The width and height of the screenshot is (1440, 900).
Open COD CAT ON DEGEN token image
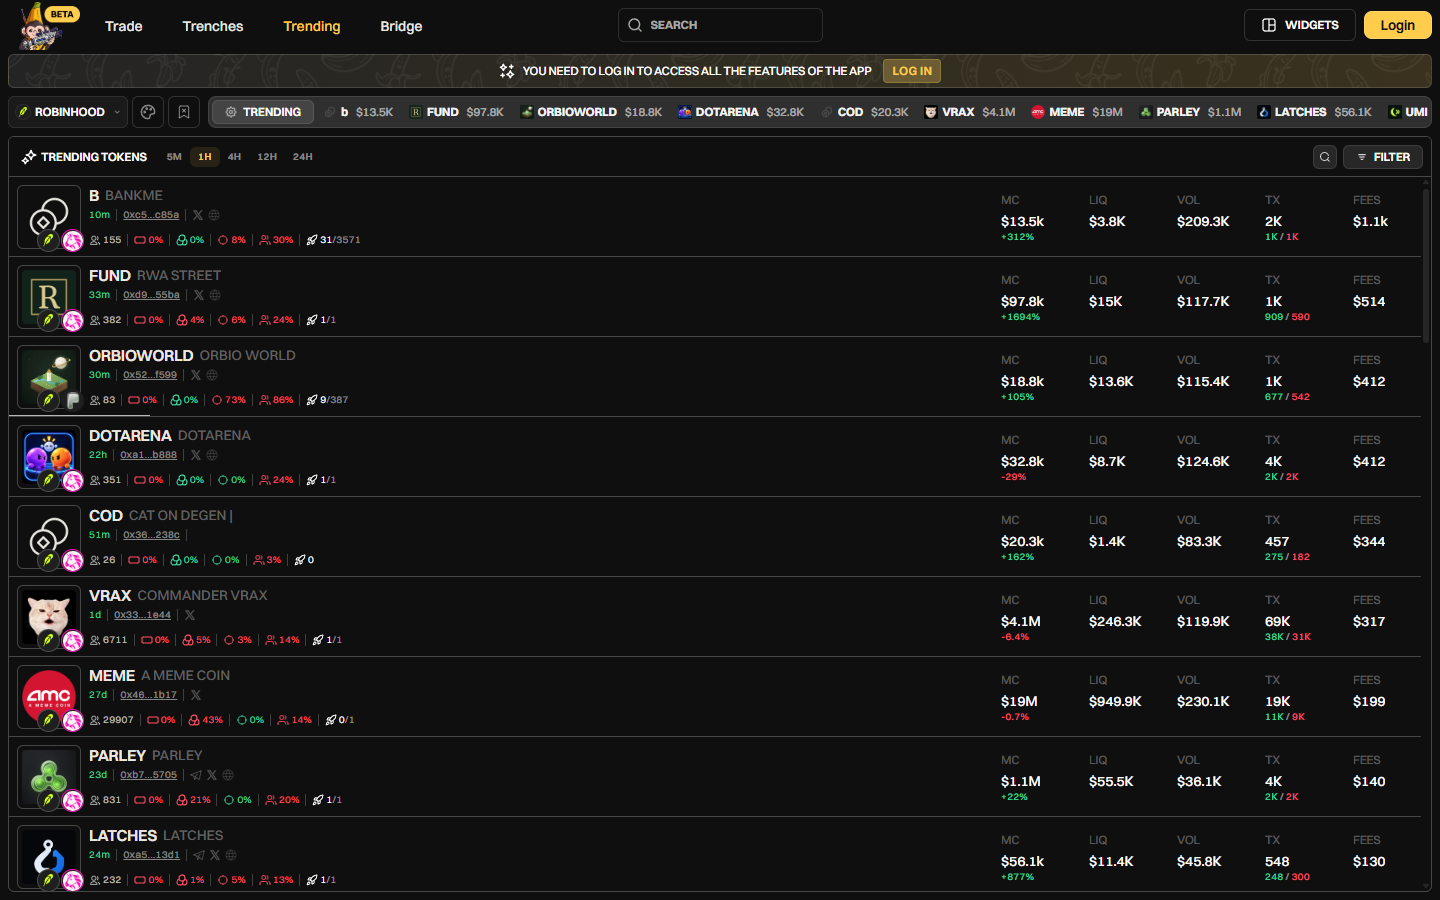(x=49, y=537)
